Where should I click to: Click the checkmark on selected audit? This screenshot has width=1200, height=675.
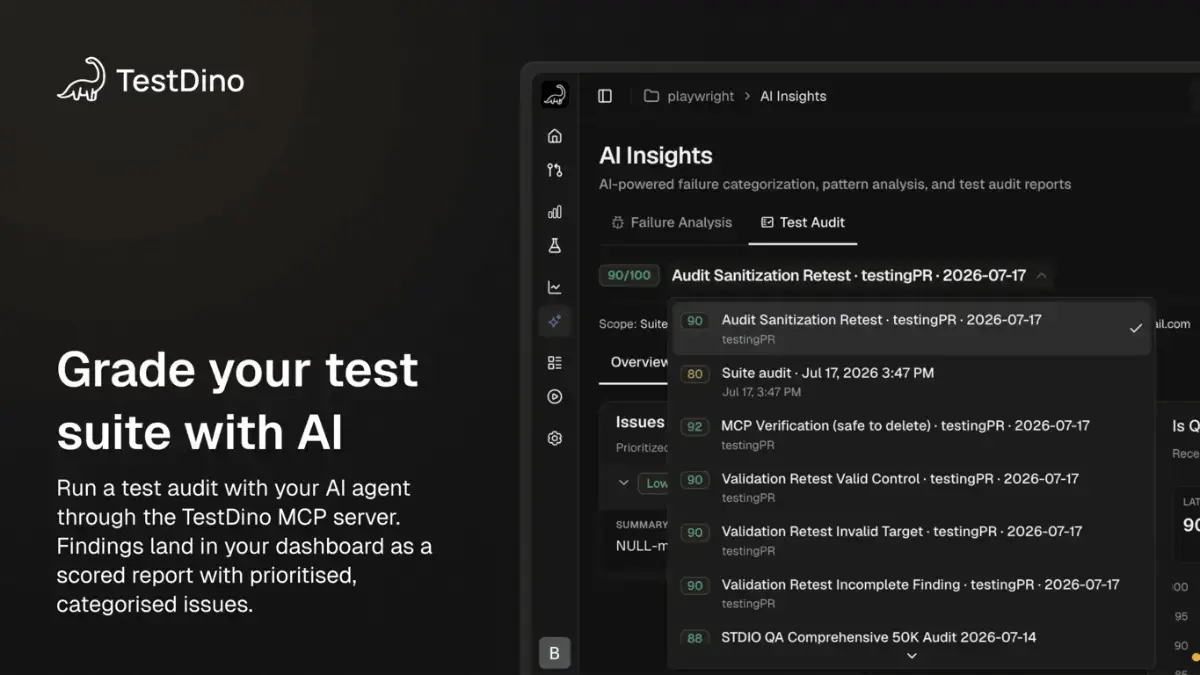point(1136,328)
